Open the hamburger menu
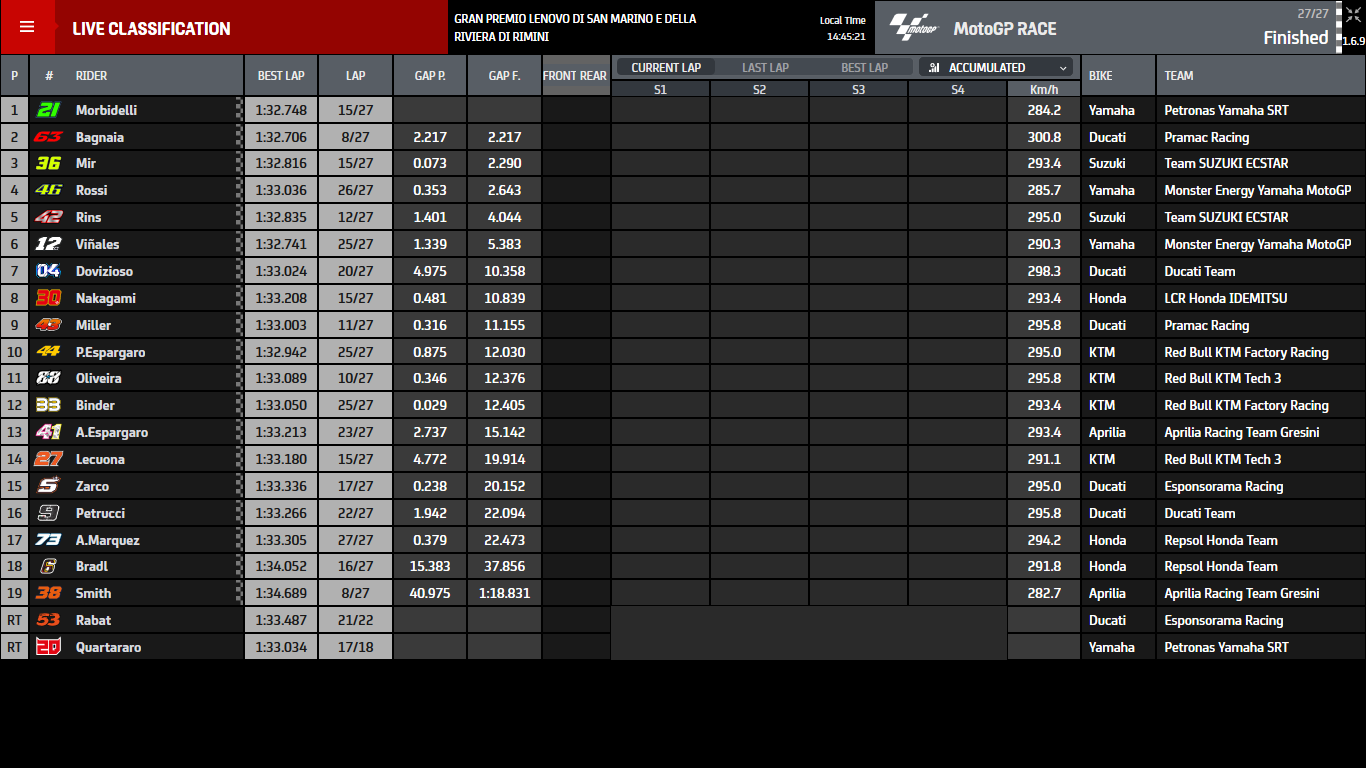 coord(27,27)
